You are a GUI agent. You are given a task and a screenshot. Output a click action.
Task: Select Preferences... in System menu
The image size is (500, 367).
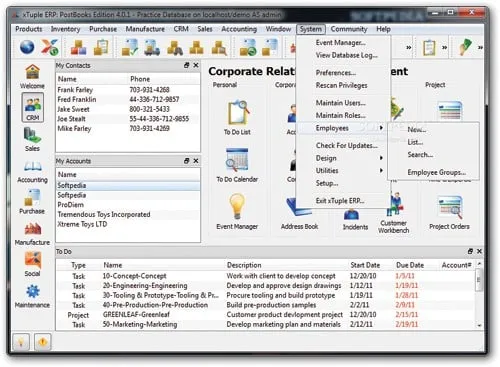336,73
